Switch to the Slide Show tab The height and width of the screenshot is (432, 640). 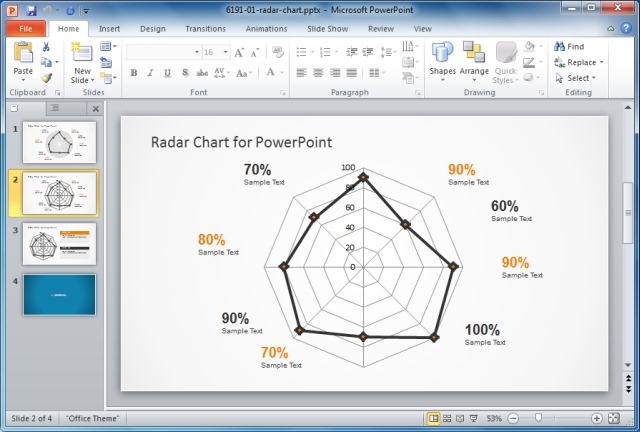[327, 29]
